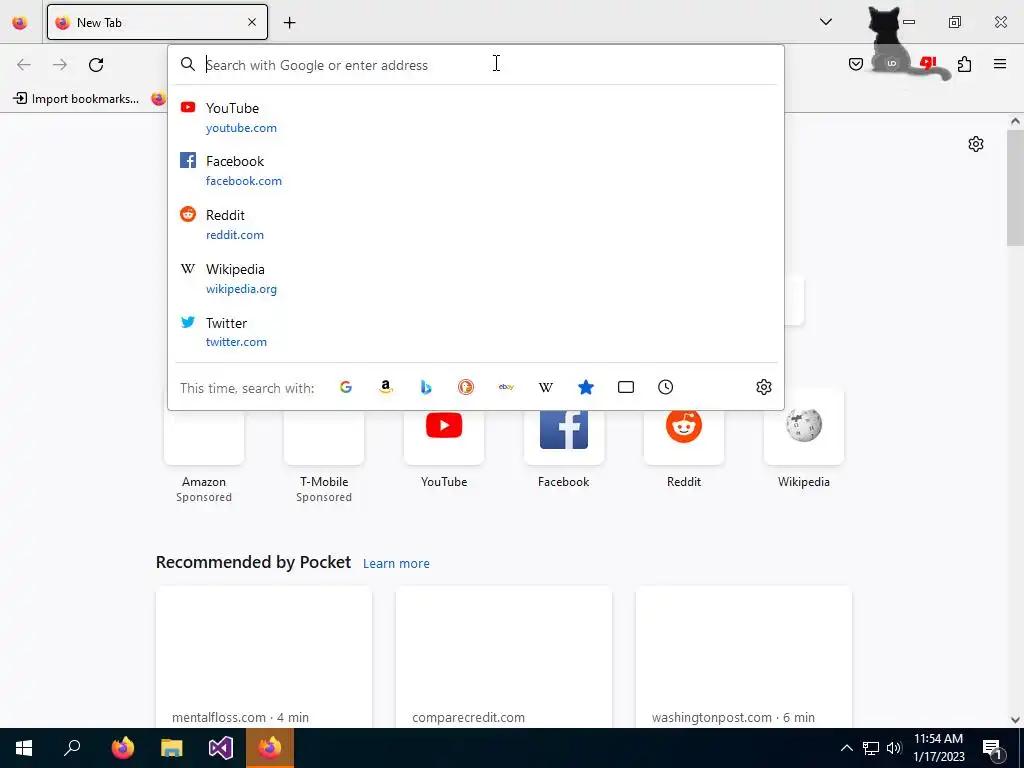Open the comparecredit.com Pocket story

click(x=504, y=656)
